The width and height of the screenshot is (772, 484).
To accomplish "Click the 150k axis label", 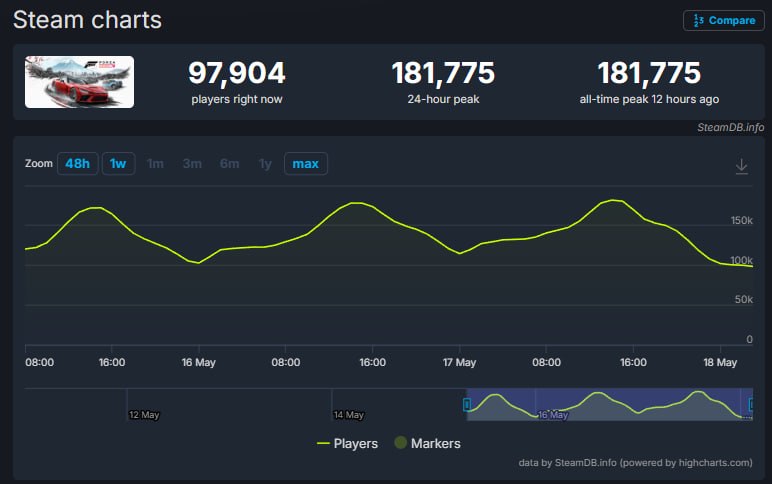I will [741, 220].
